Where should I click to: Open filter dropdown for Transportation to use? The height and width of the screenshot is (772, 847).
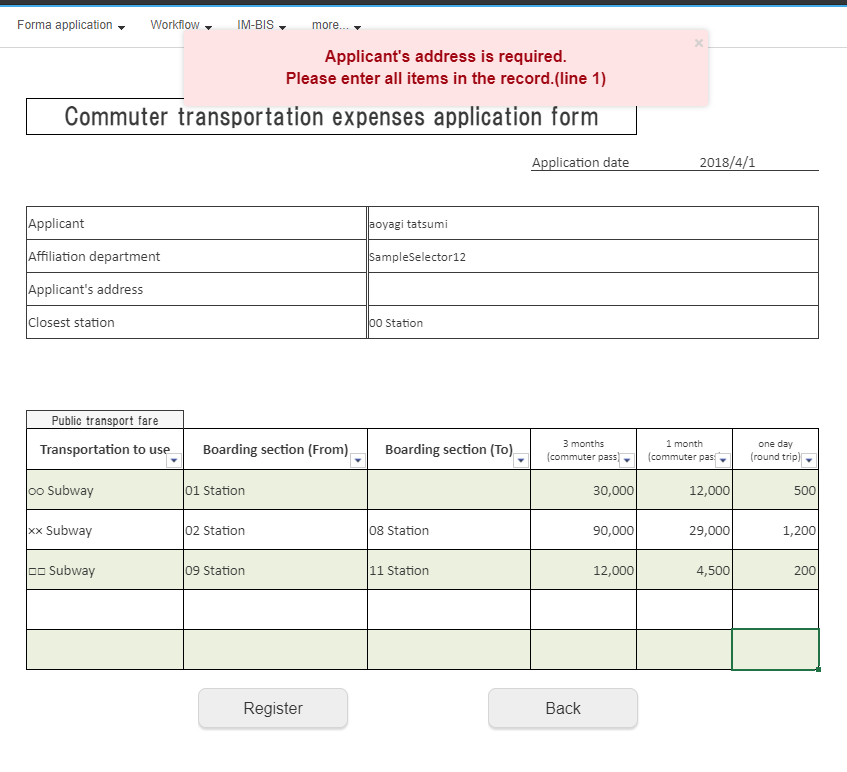[x=174, y=460]
